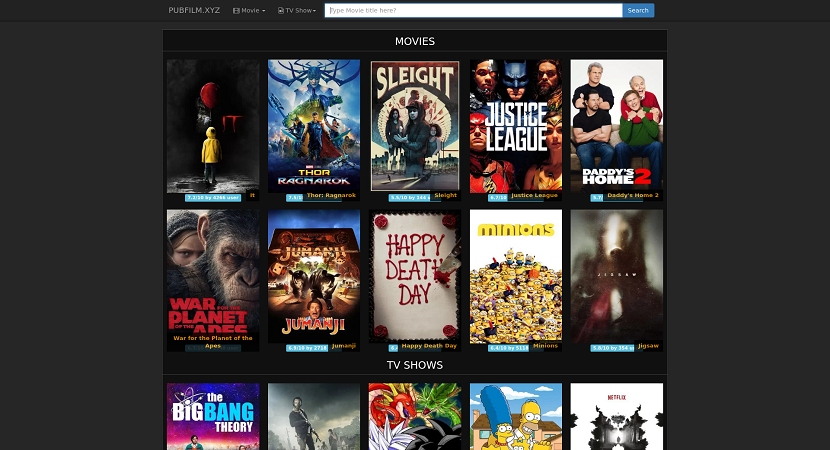The height and width of the screenshot is (450, 830).
Task: Click the movie title search field
Action: tap(473, 10)
